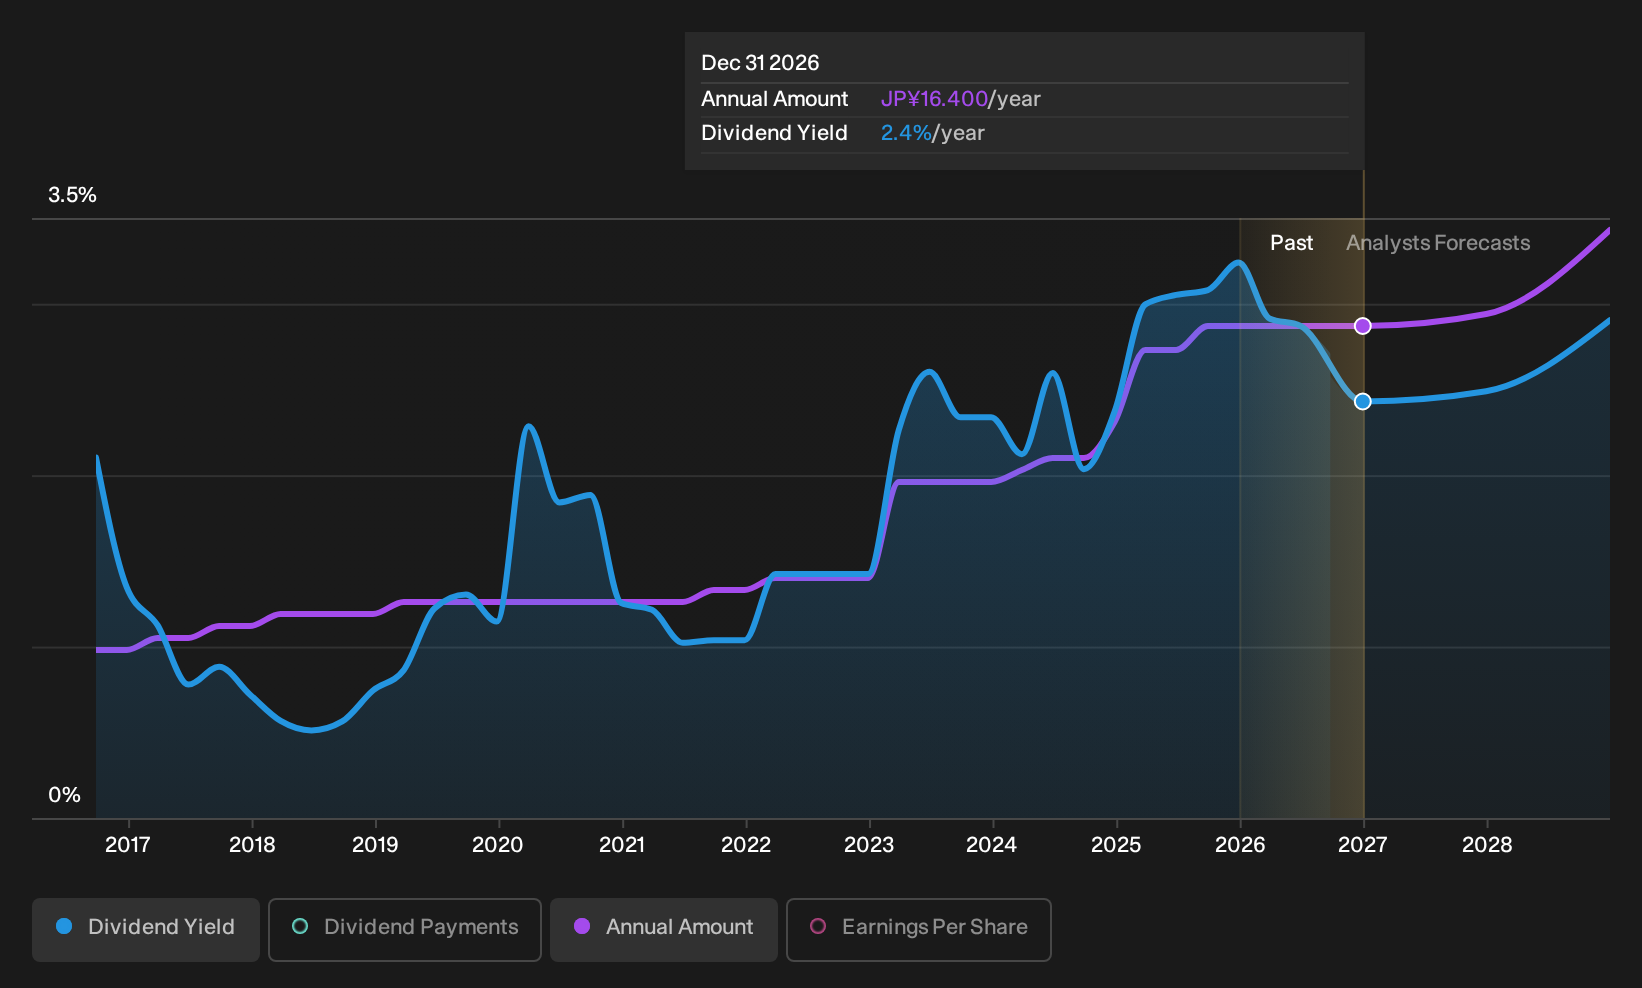
Task: Click the 2028 x-axis label
Action: pos(1487,845)
